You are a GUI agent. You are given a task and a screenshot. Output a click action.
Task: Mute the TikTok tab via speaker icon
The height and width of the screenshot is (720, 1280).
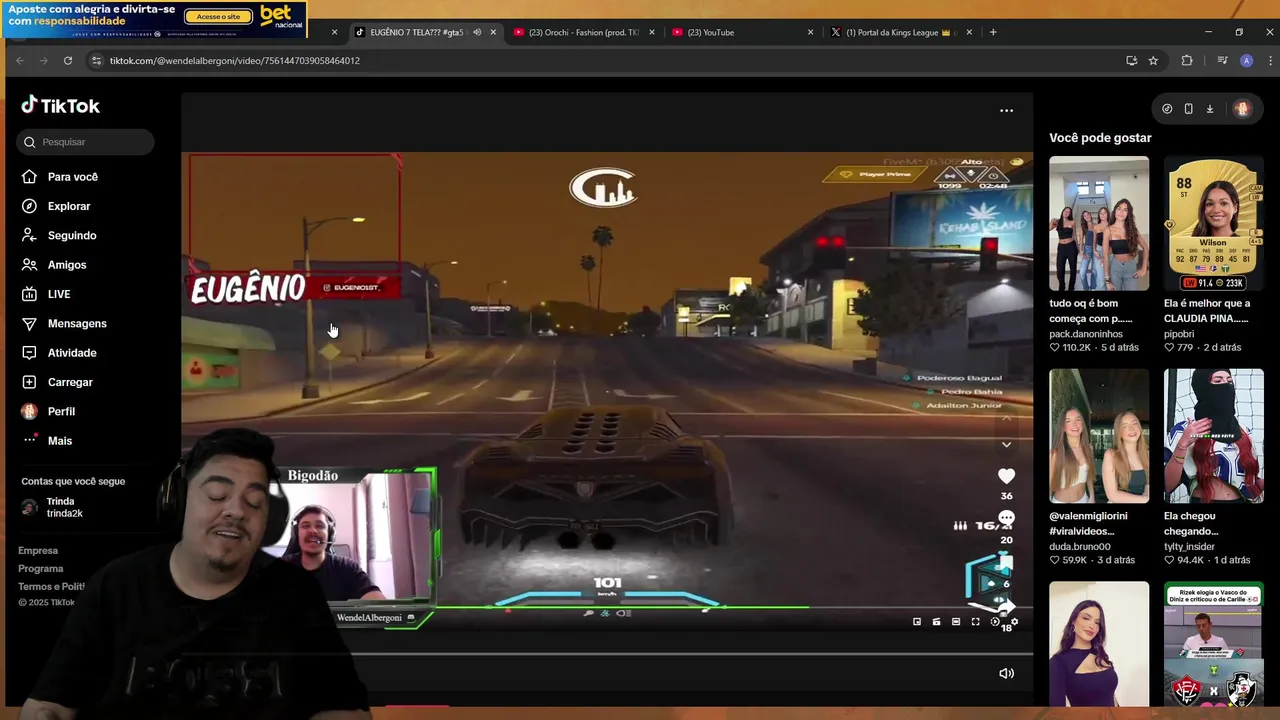coord(476,32)
